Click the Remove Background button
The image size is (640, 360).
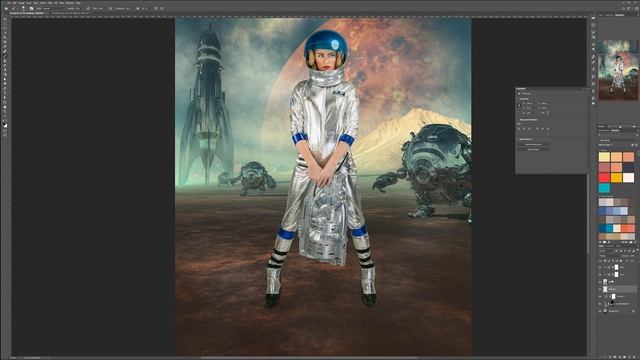(533, 144)
